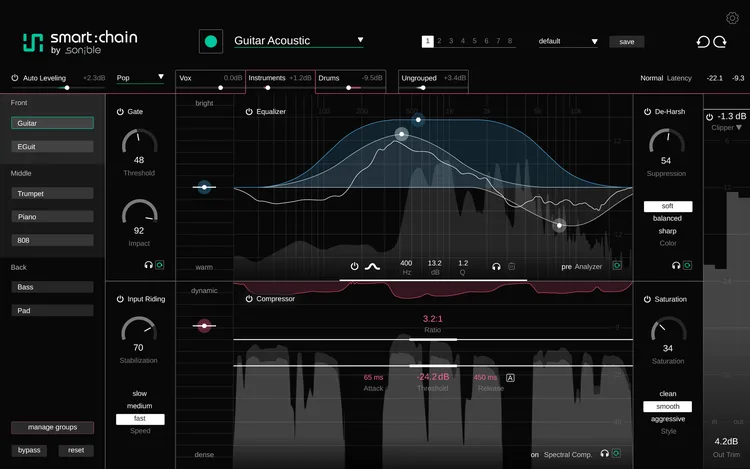The image size is (750, 469).
Task: Click the Gate Threshold knob
Action: tap(140, 142)
